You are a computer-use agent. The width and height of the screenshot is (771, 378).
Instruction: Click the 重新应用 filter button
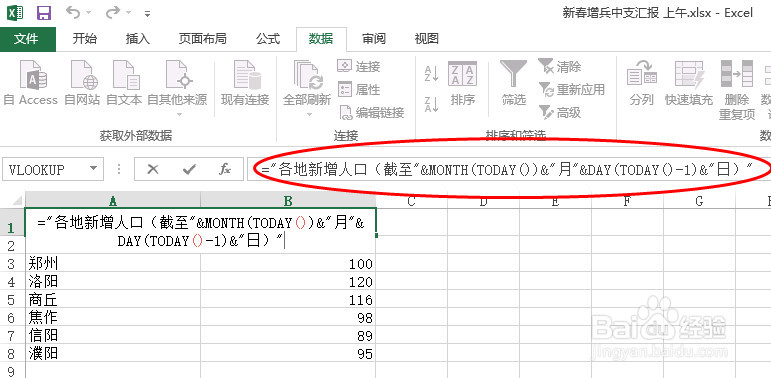click(x=571, y=89)
